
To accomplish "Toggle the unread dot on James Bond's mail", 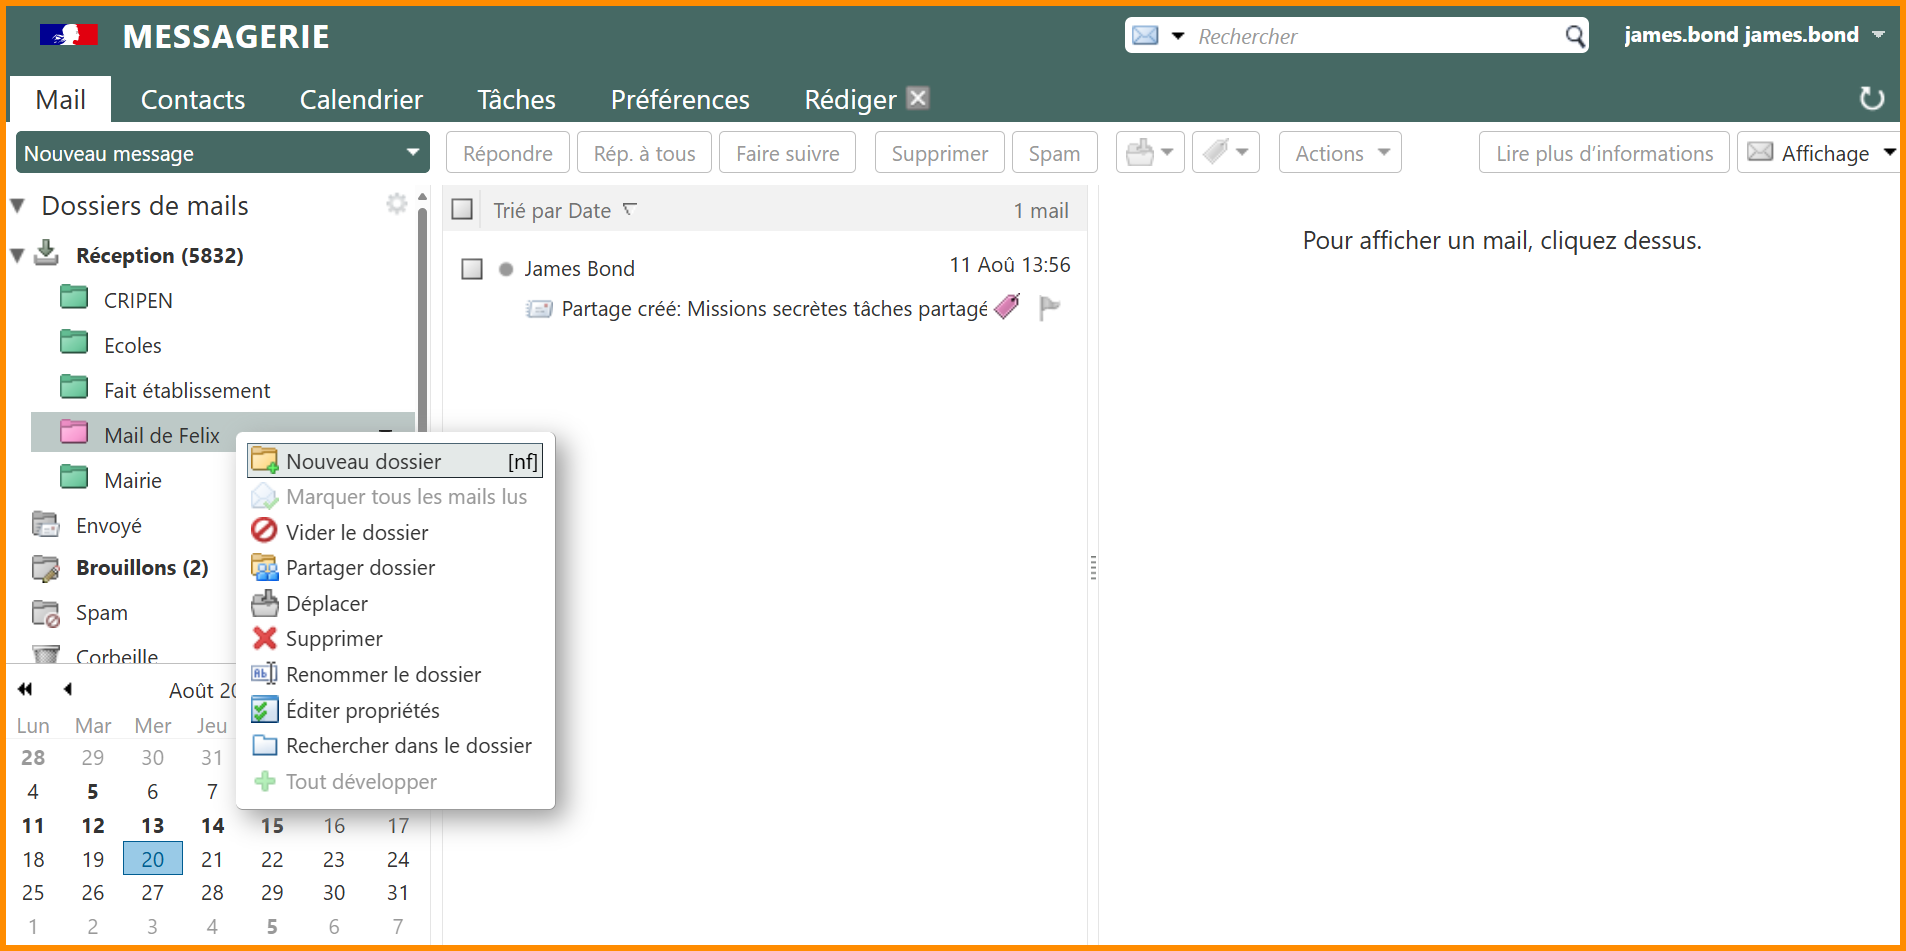I will coord(506,269).
